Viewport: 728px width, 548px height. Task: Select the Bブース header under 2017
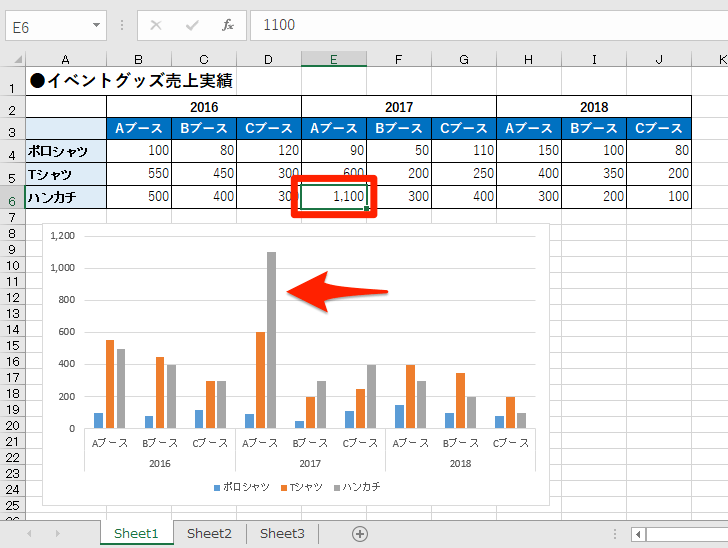click(x=399, y=129)
